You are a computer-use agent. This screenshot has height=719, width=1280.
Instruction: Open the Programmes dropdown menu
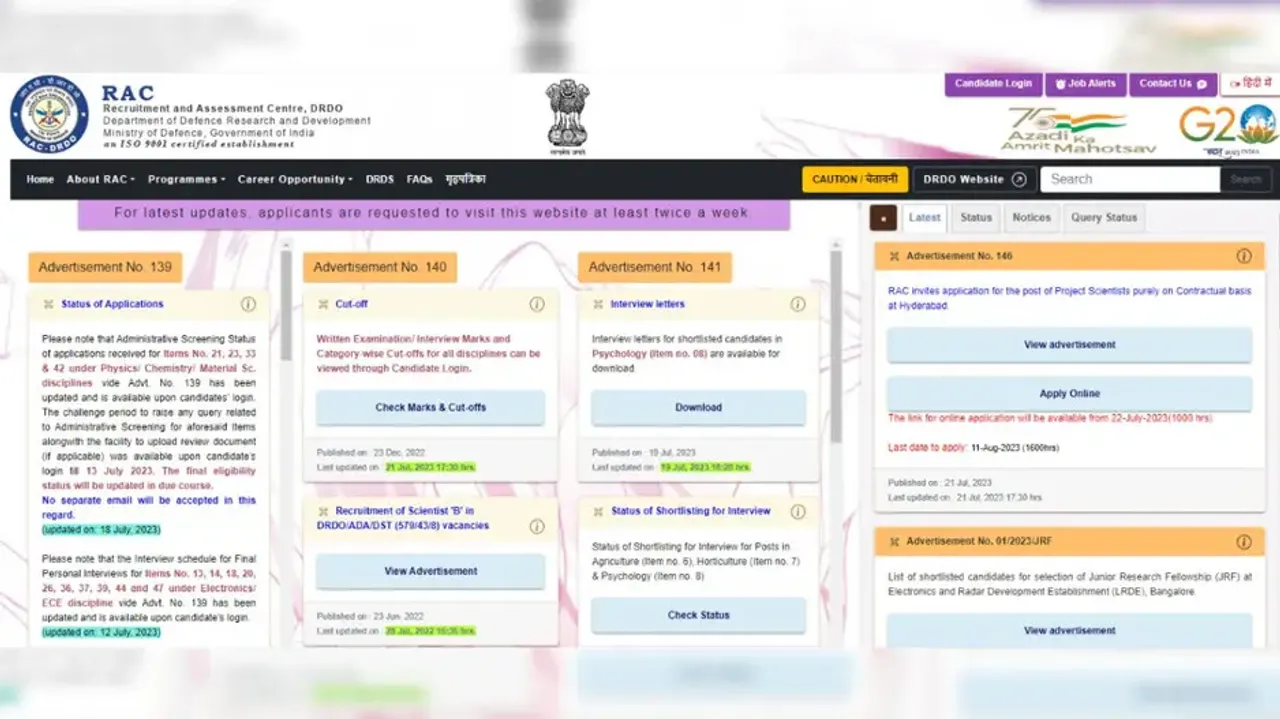coord(186,180)
